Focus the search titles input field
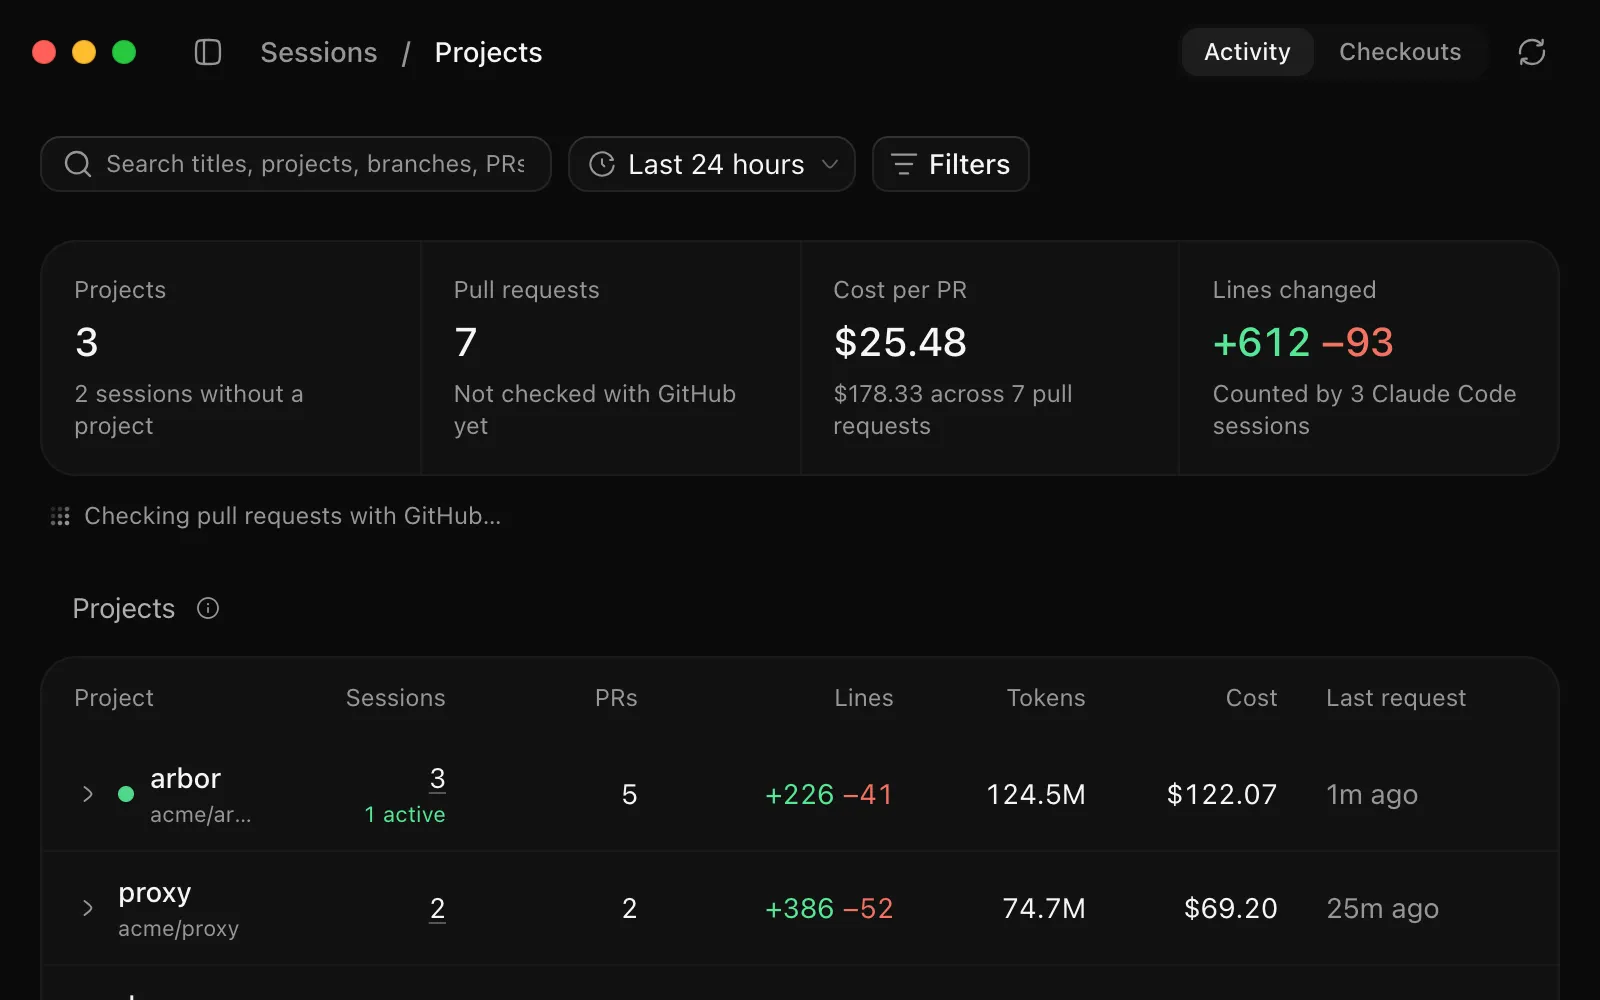This screenshot has width=1600, height=1000. tap(296, 164)
